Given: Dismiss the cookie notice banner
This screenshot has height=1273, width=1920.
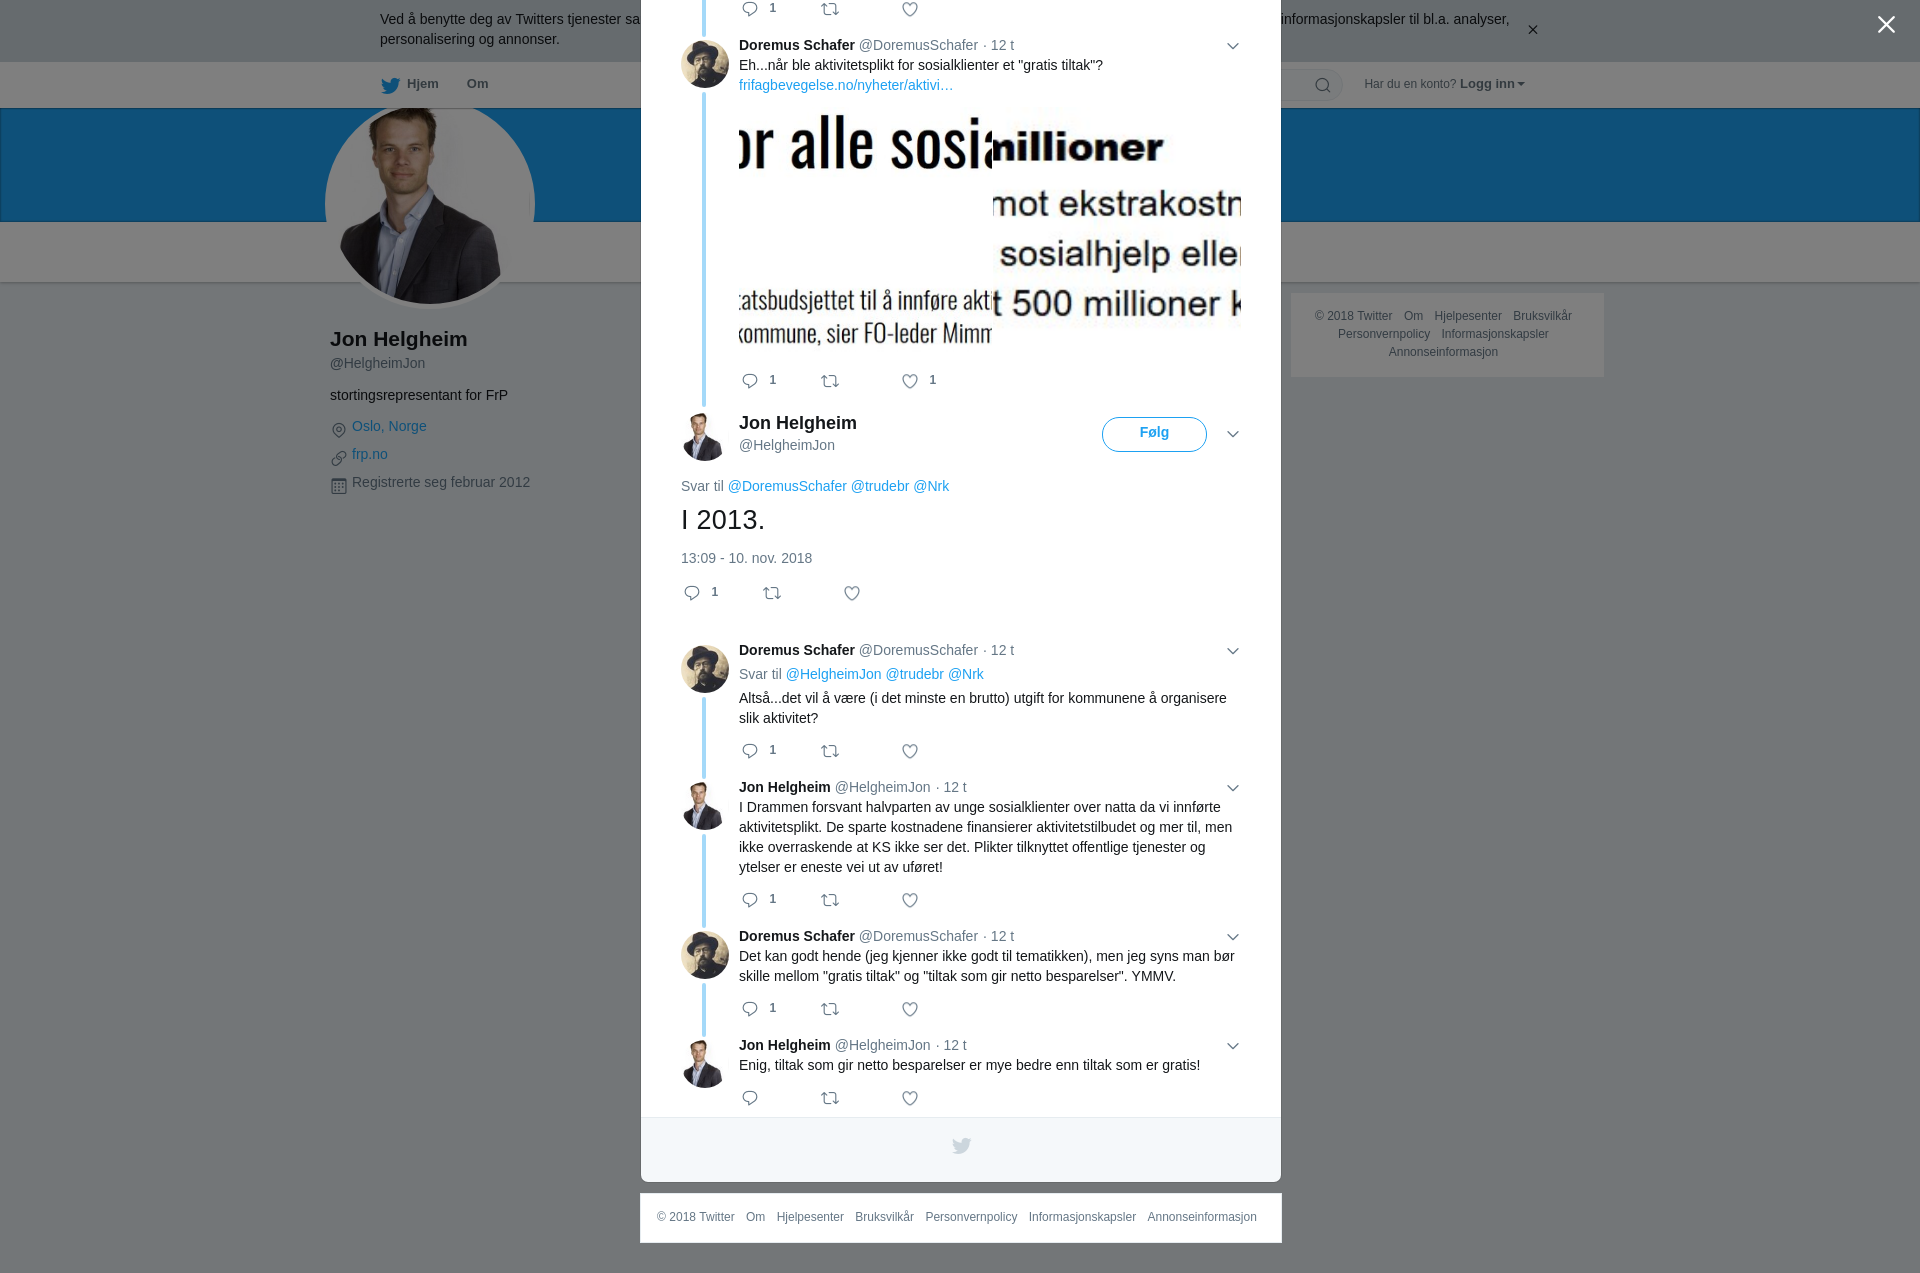Looking at the screenshot, I should (1532, 30).
